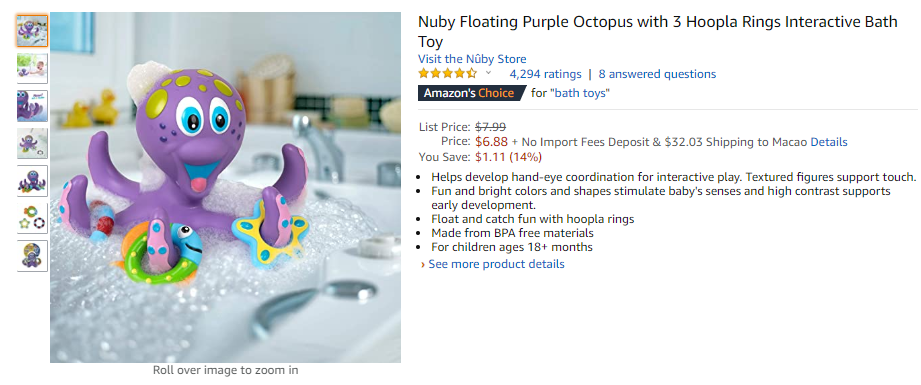921x385 pixels.
Task: Click the main octopus product image
Action: (x=226, y=188)
